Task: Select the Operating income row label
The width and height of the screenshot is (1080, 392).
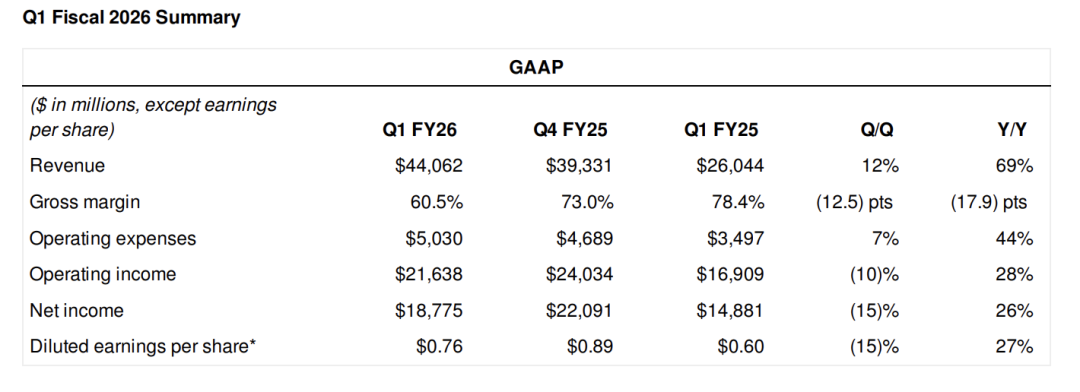Action: (103, 275)
